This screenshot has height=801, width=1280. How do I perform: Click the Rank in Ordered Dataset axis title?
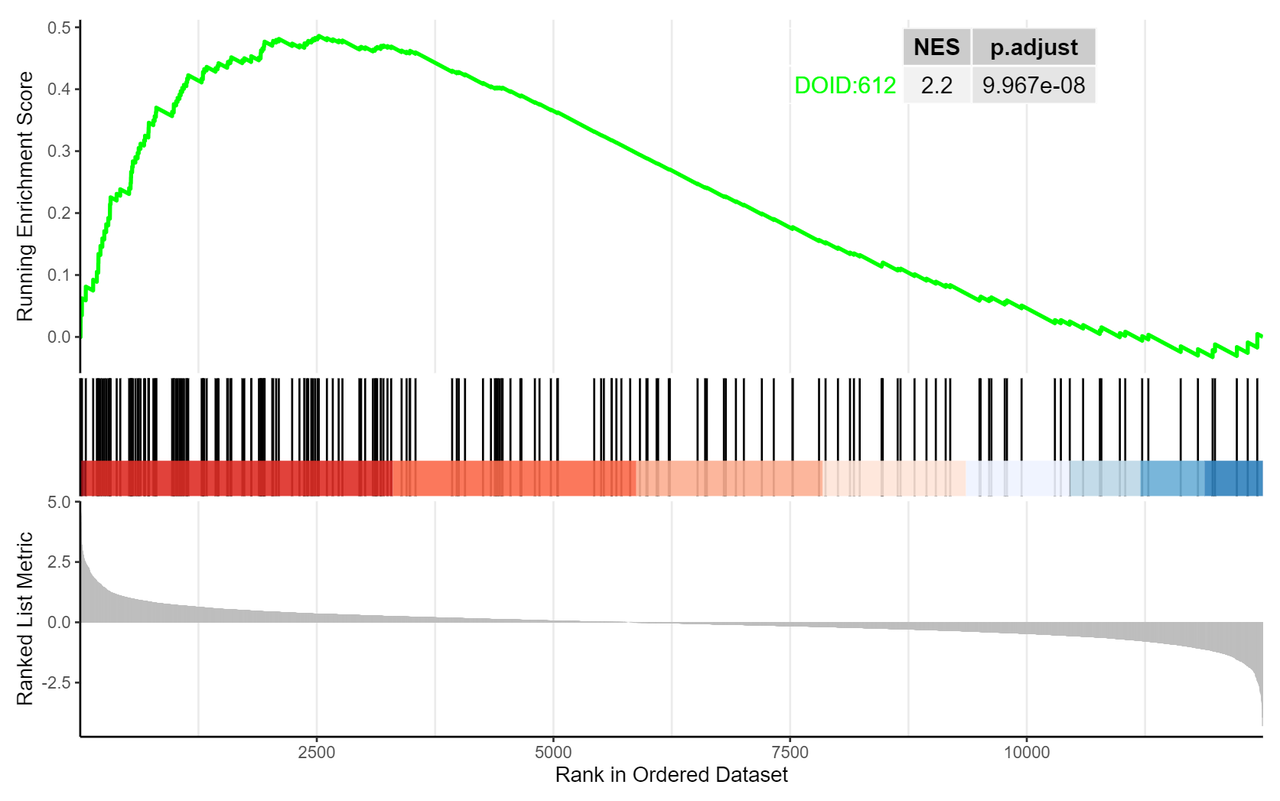(x=671, y=775)
